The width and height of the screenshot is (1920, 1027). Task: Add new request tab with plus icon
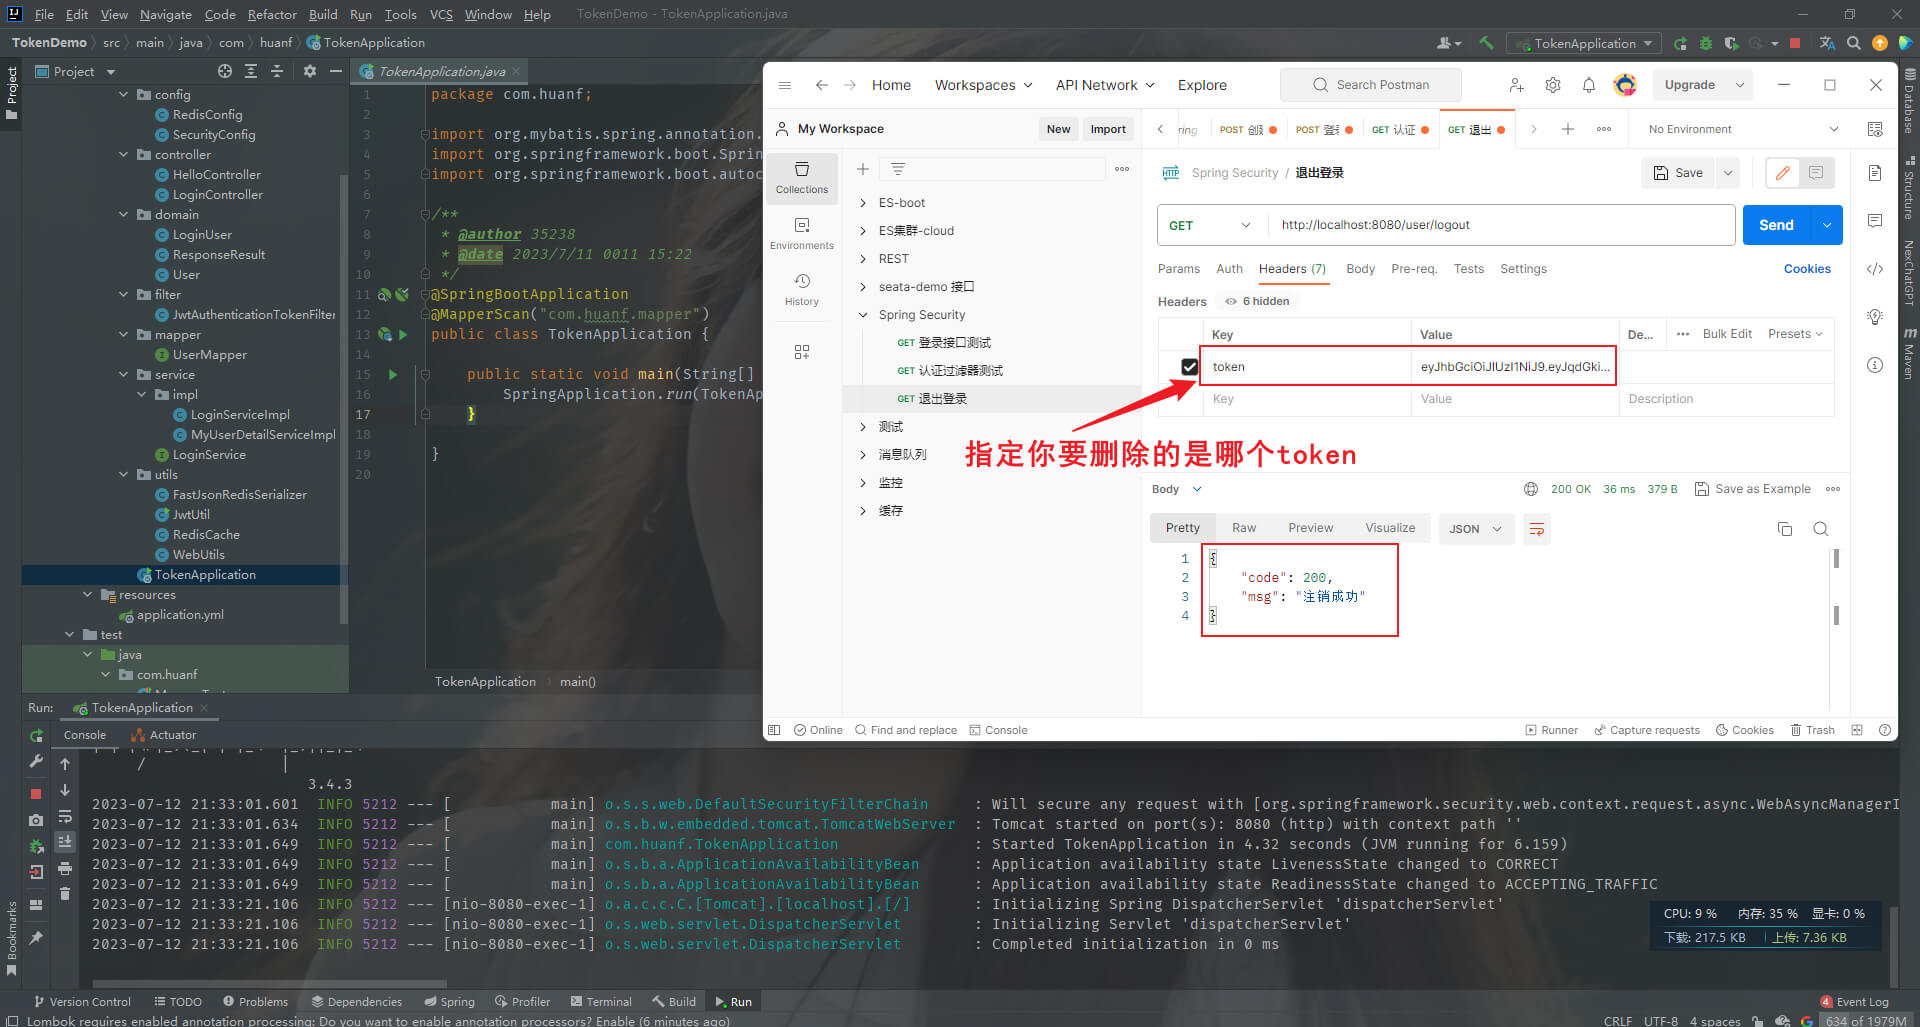tap(1568, 129)
